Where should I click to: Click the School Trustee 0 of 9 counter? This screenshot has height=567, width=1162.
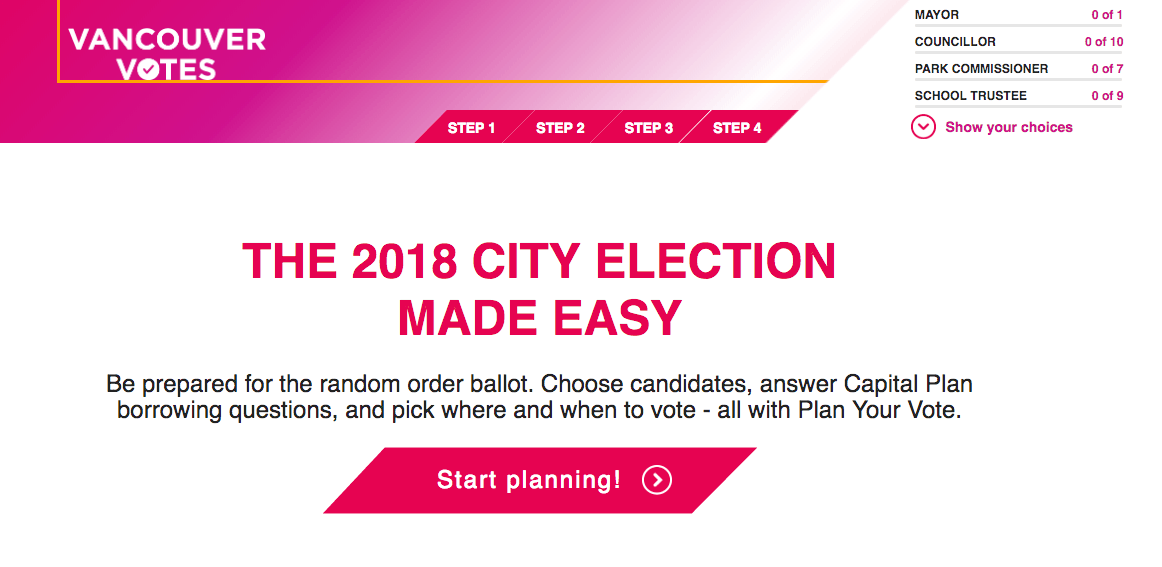(1107, 96)
